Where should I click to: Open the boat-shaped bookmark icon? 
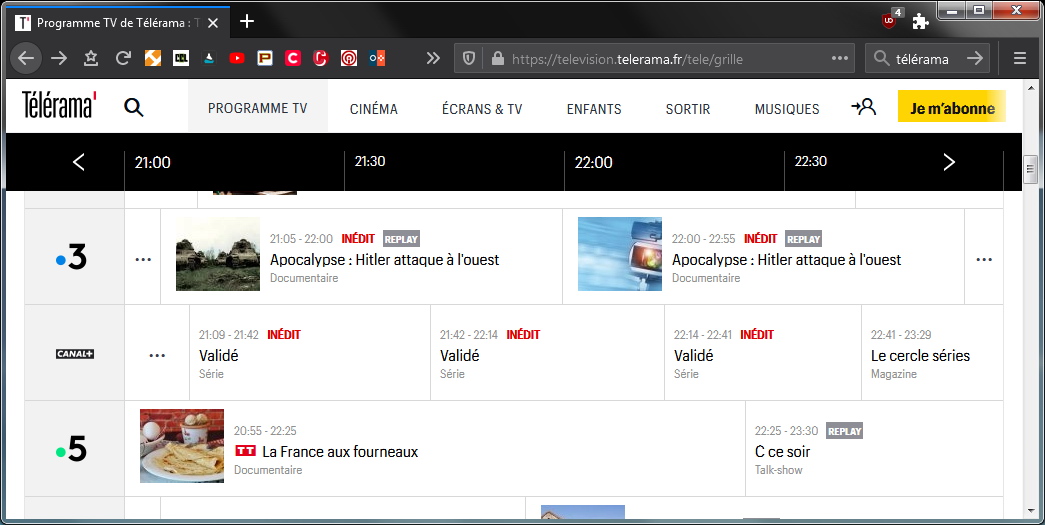coord(209,58)
